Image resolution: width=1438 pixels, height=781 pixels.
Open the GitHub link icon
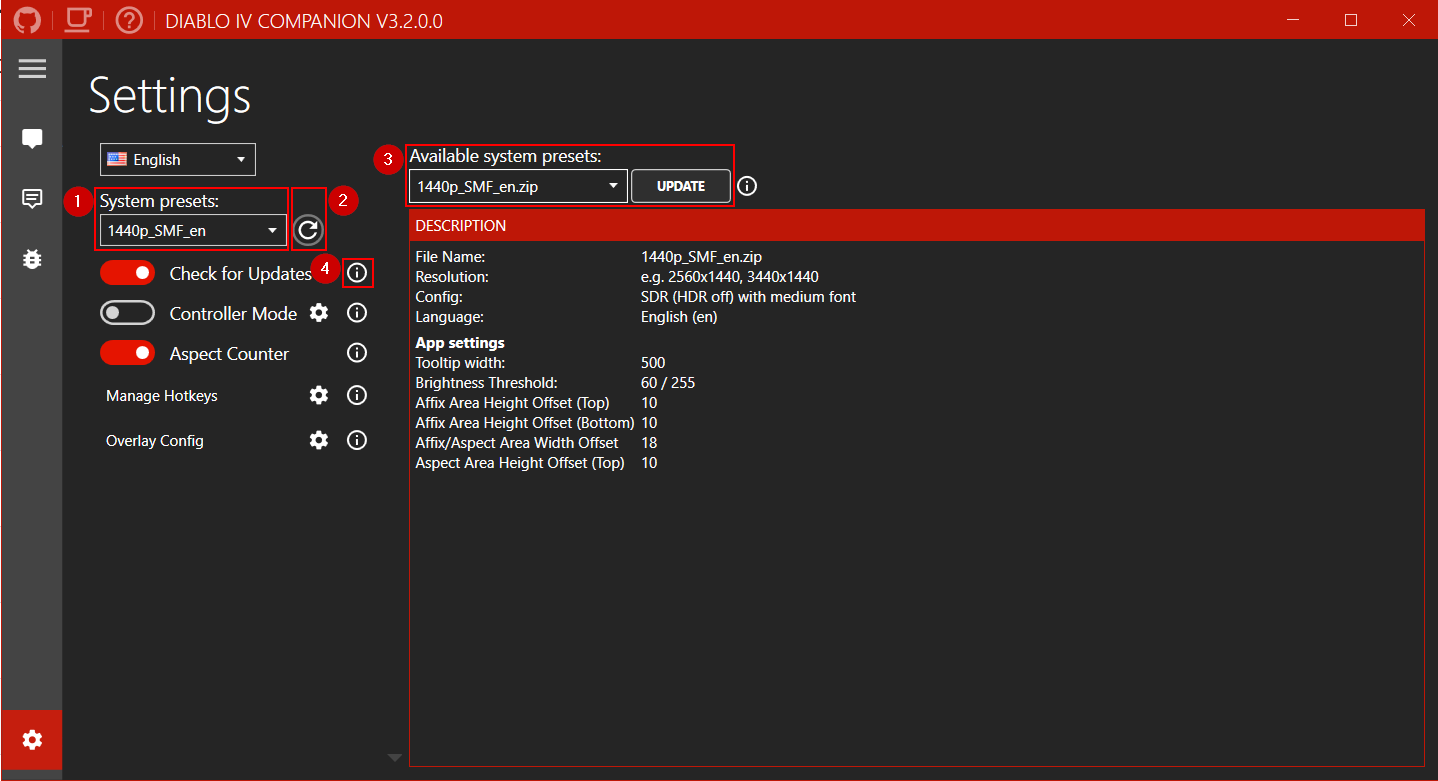(27, 20)
